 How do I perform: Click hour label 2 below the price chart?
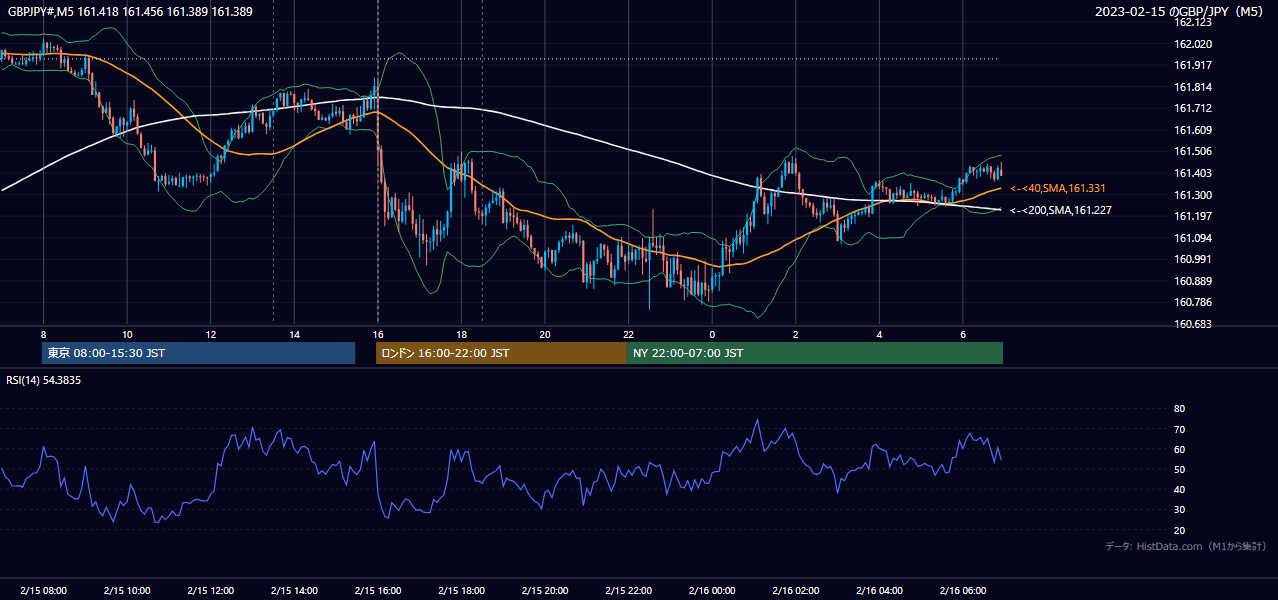pyautogui.click(x=796, y=334)
